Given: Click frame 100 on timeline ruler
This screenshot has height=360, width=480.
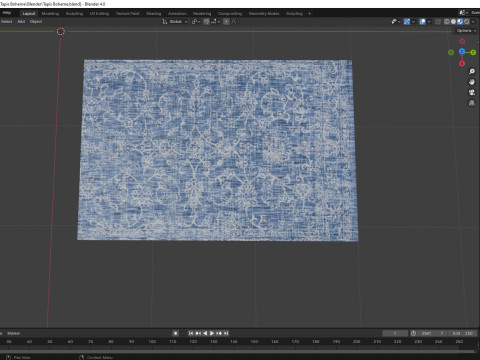Looking at the screenshot, I should pyautogui.click(x=152, y=342).
